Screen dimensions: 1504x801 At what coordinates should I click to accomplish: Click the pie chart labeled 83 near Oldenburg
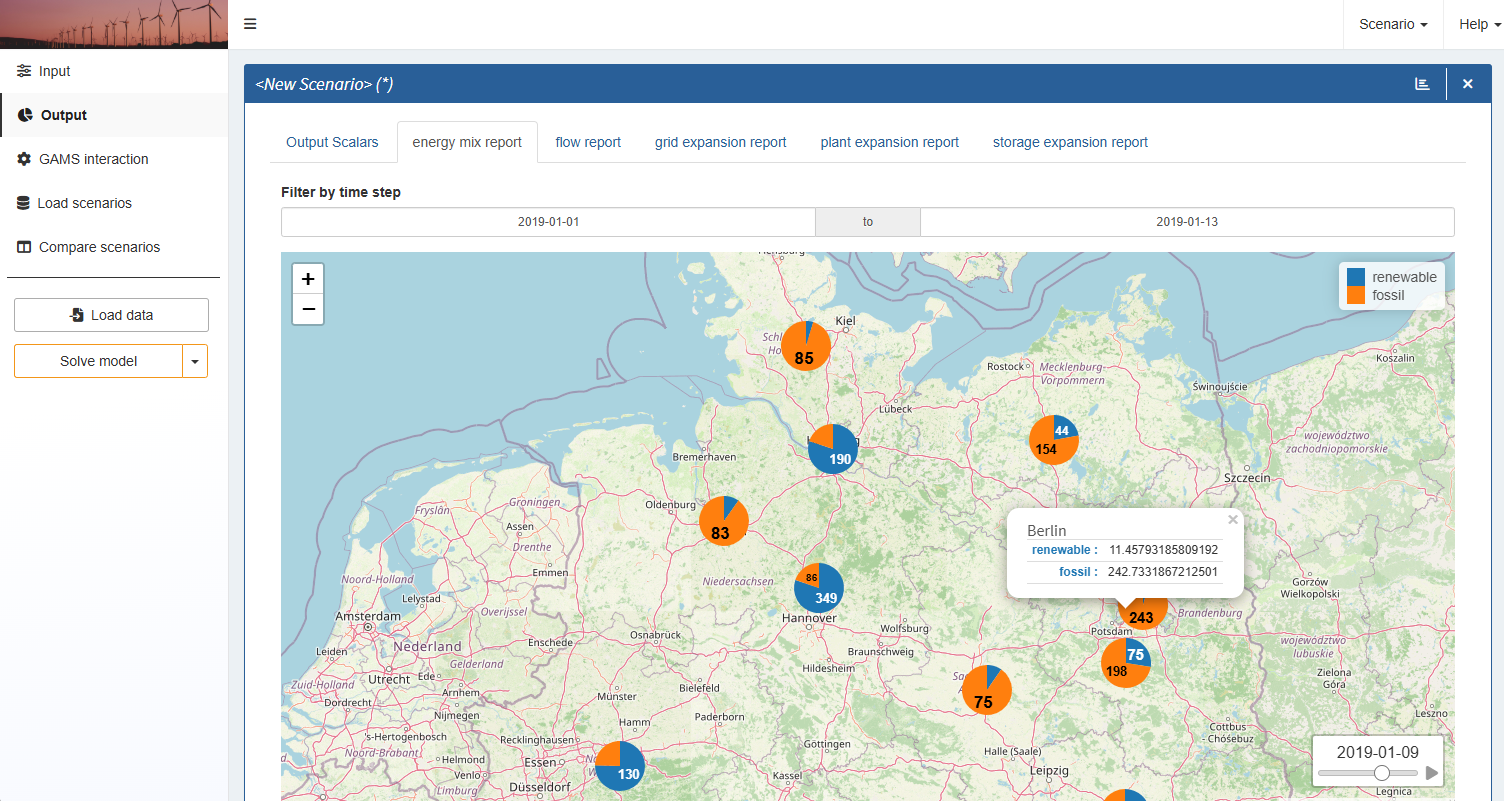coord(724,521)
